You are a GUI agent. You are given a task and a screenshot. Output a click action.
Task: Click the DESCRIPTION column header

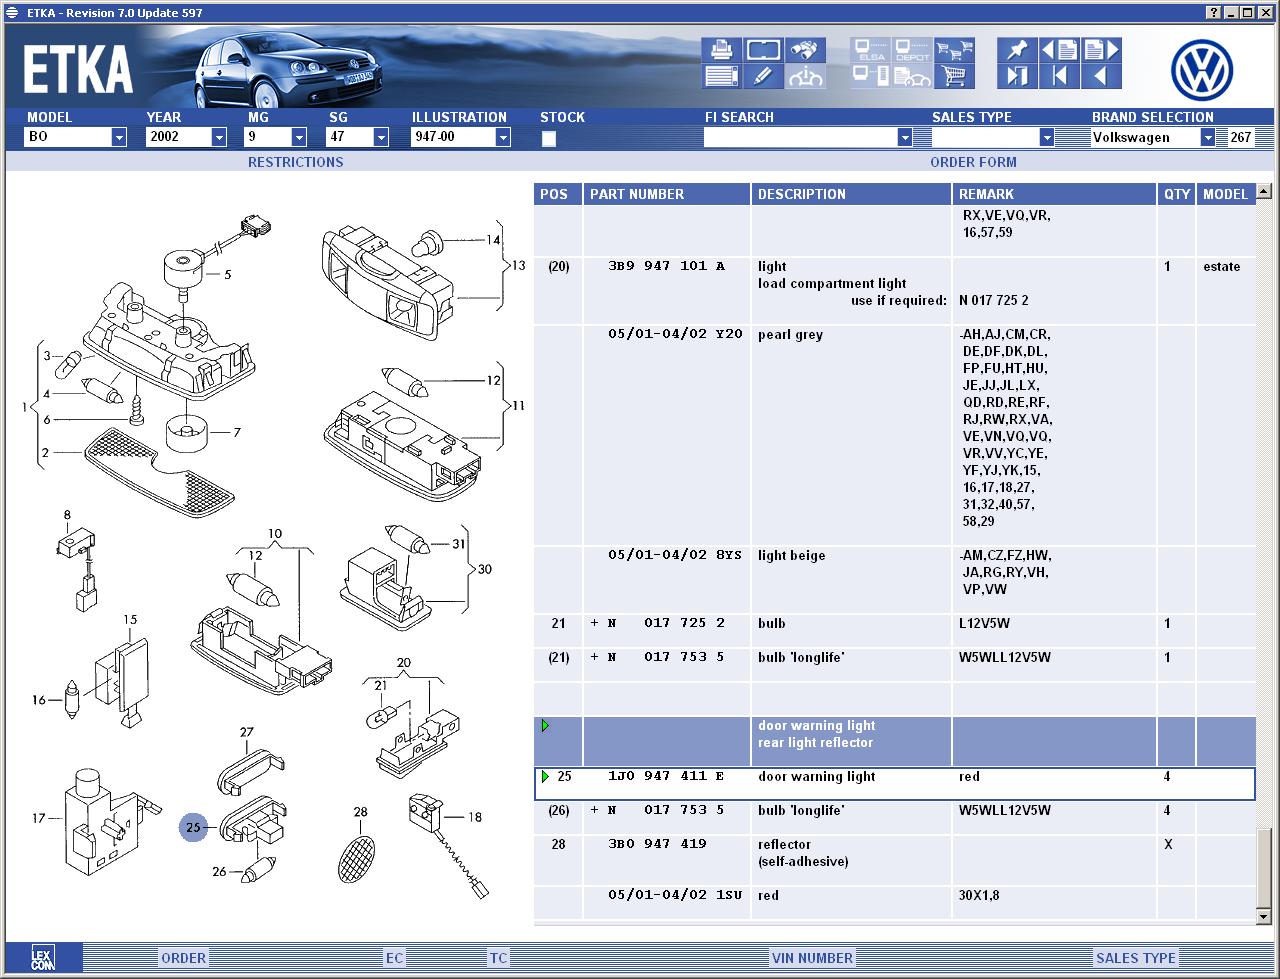851,194
